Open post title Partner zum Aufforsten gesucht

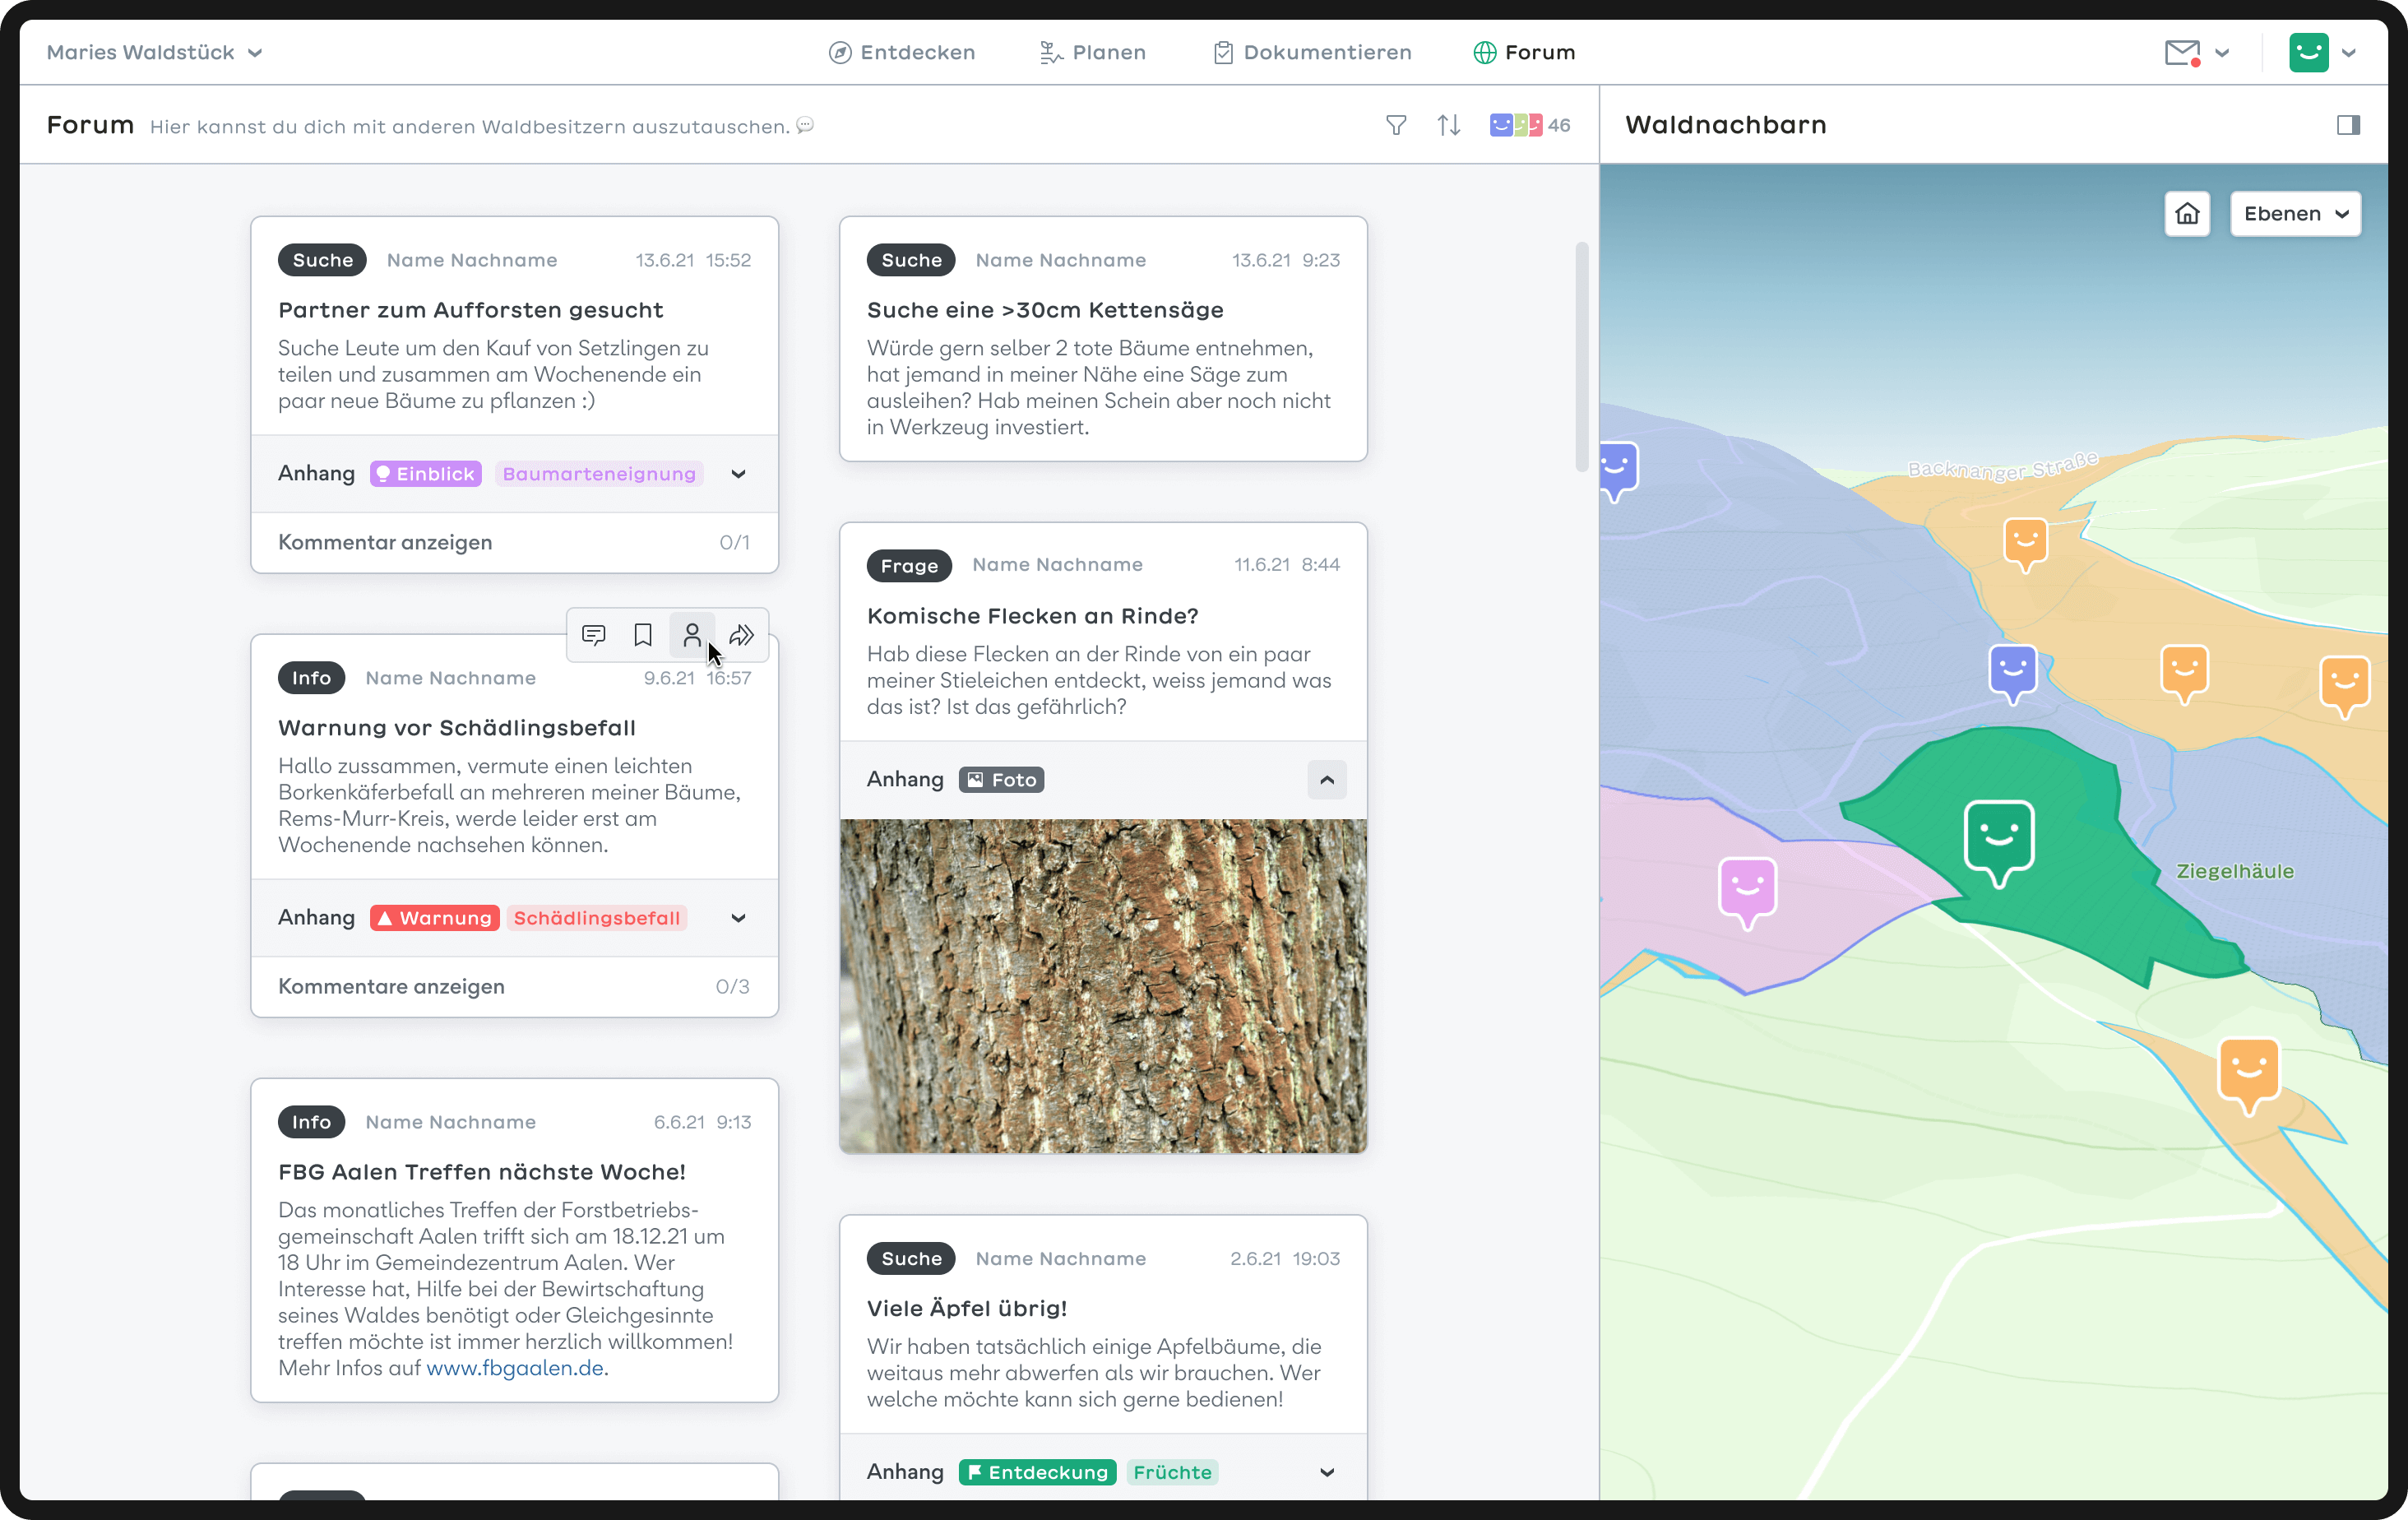coord(470,310)
